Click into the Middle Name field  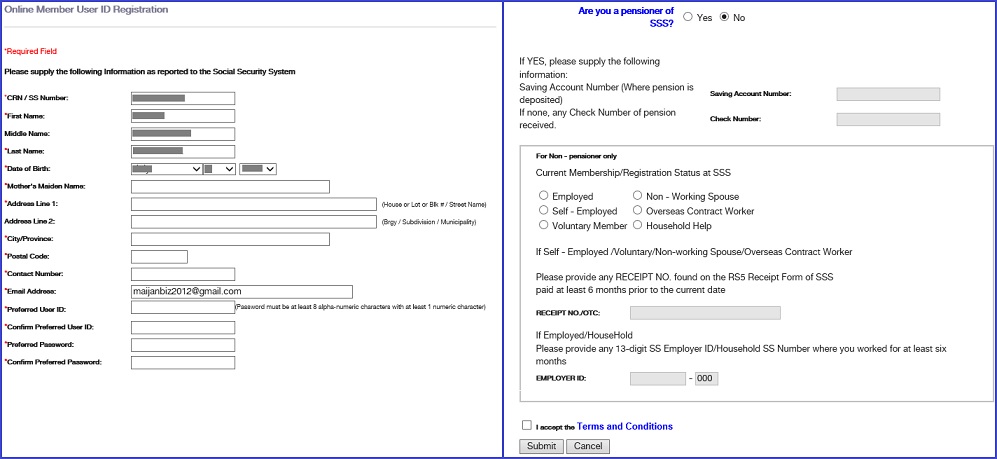coord(183,134)
